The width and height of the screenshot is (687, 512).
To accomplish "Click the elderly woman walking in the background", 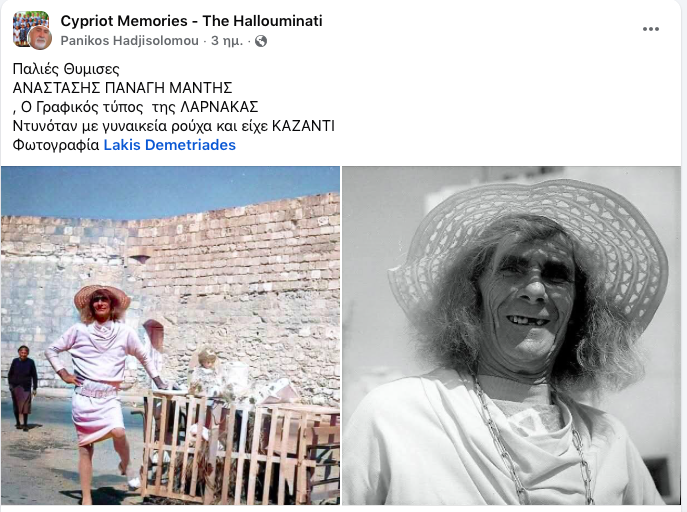I will pyautogui.click(x=22, y=387).
